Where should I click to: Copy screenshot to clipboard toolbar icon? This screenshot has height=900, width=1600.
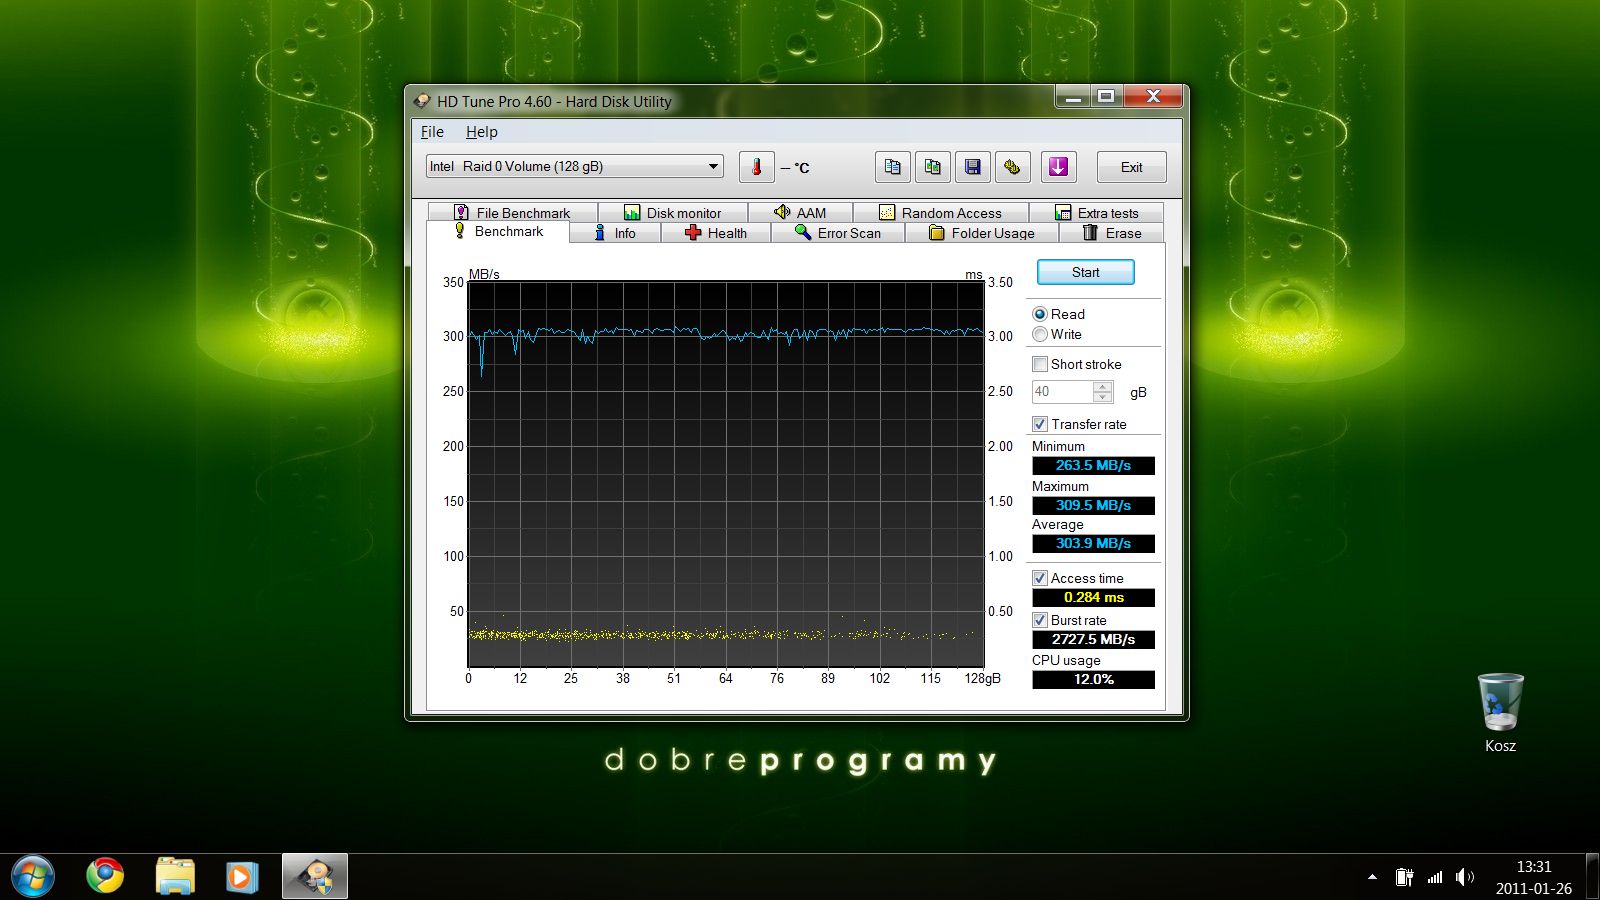933,167
